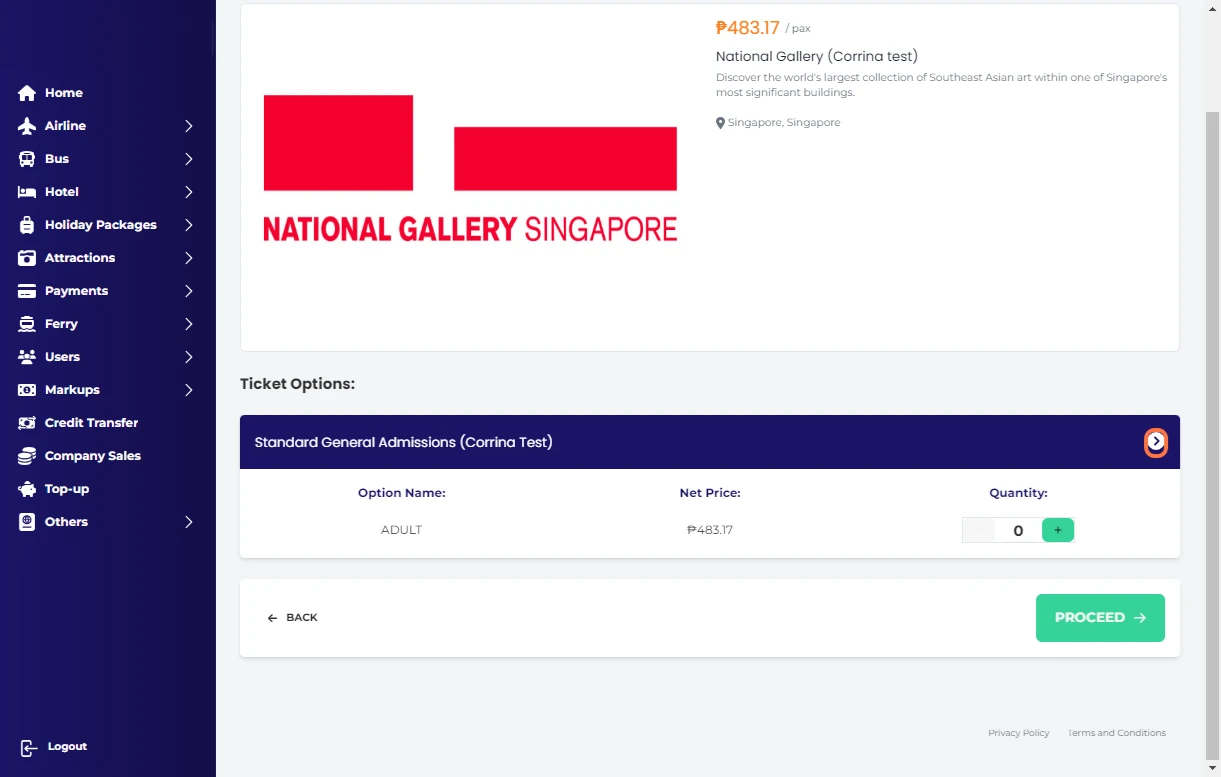Click the Holiday Packages luggage icon

tap(27, 225)
